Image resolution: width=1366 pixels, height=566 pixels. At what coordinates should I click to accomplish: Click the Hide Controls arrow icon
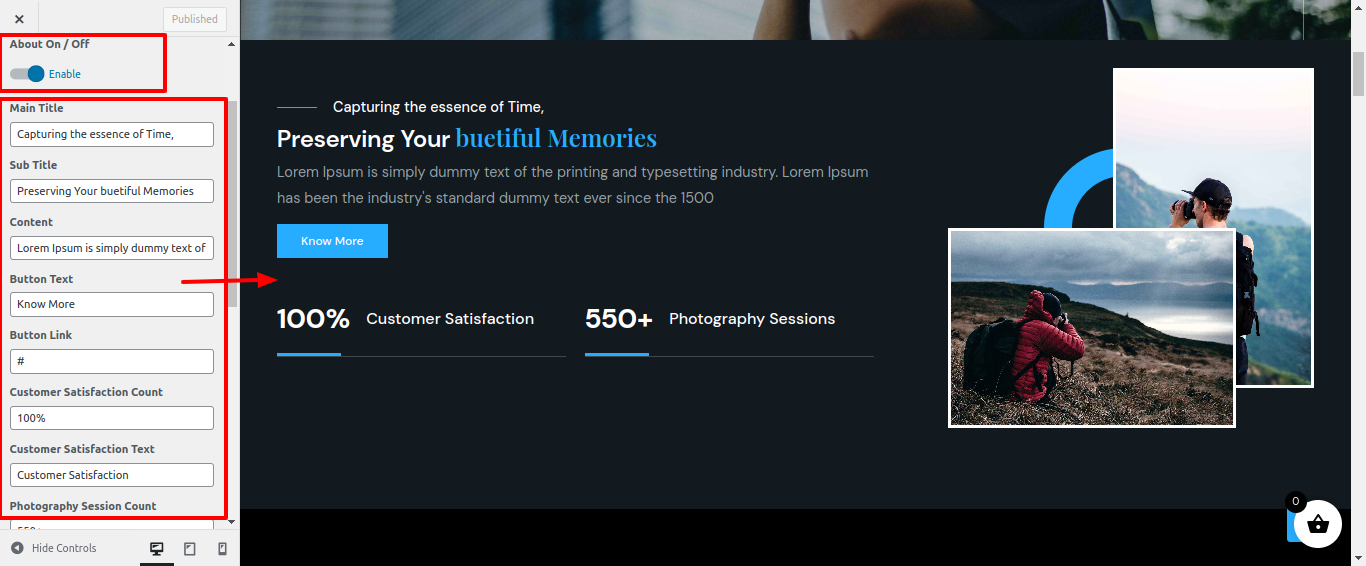pos(17,548)
